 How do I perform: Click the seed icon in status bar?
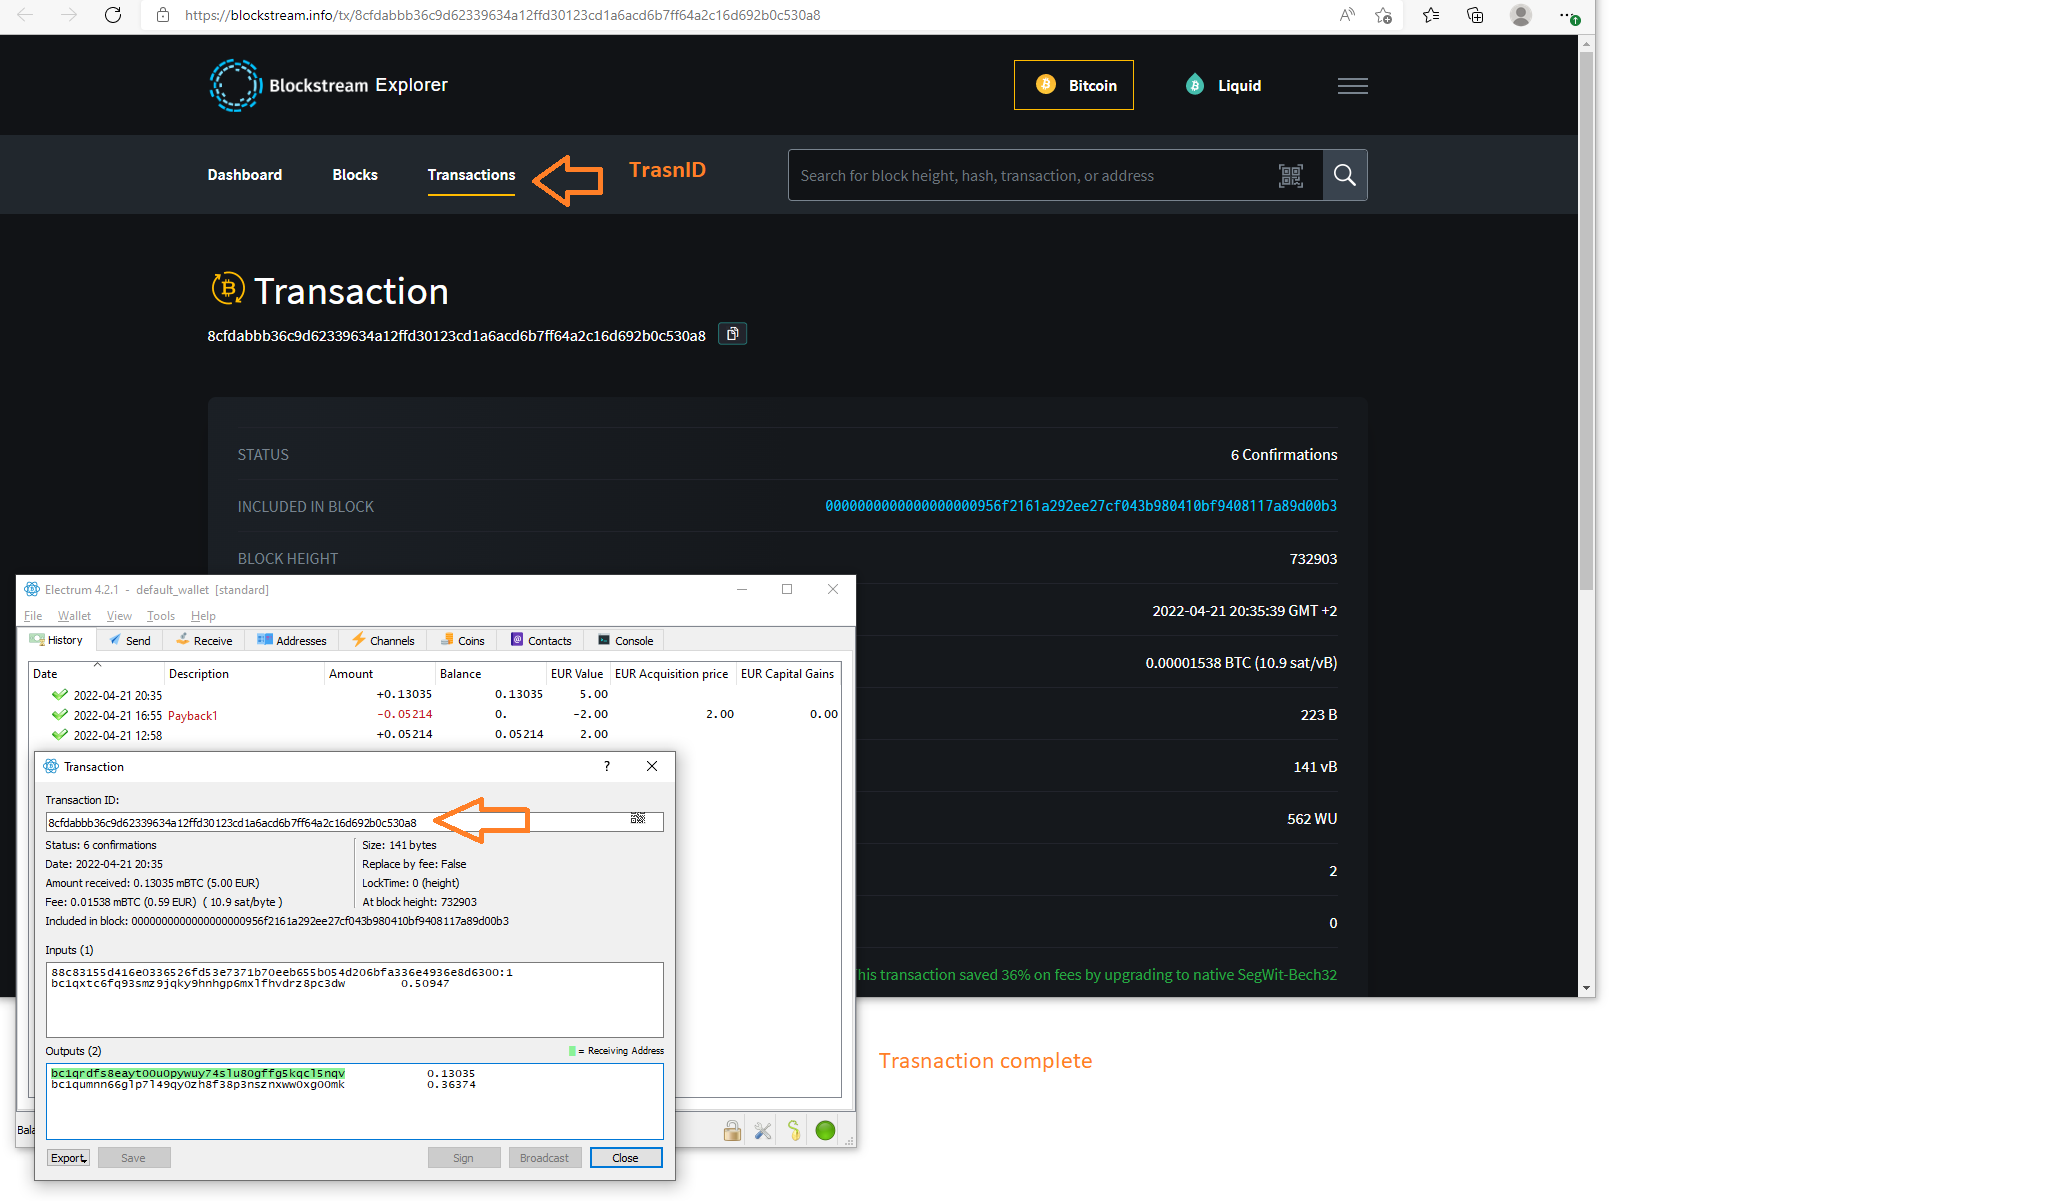(794, 1131)
